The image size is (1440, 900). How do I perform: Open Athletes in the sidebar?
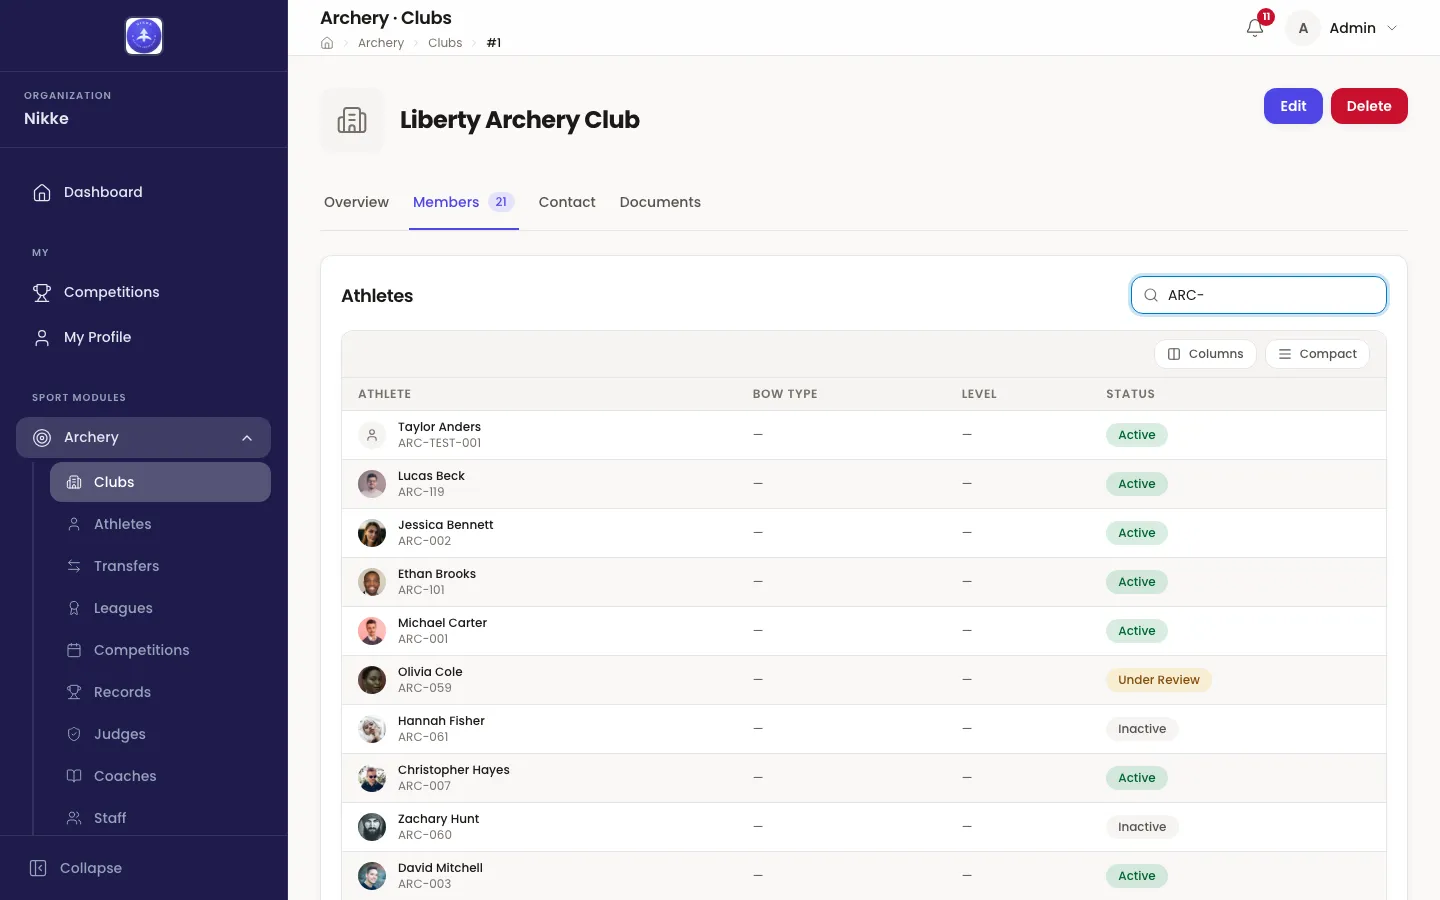pyautogui.click(x=160, y=524)
